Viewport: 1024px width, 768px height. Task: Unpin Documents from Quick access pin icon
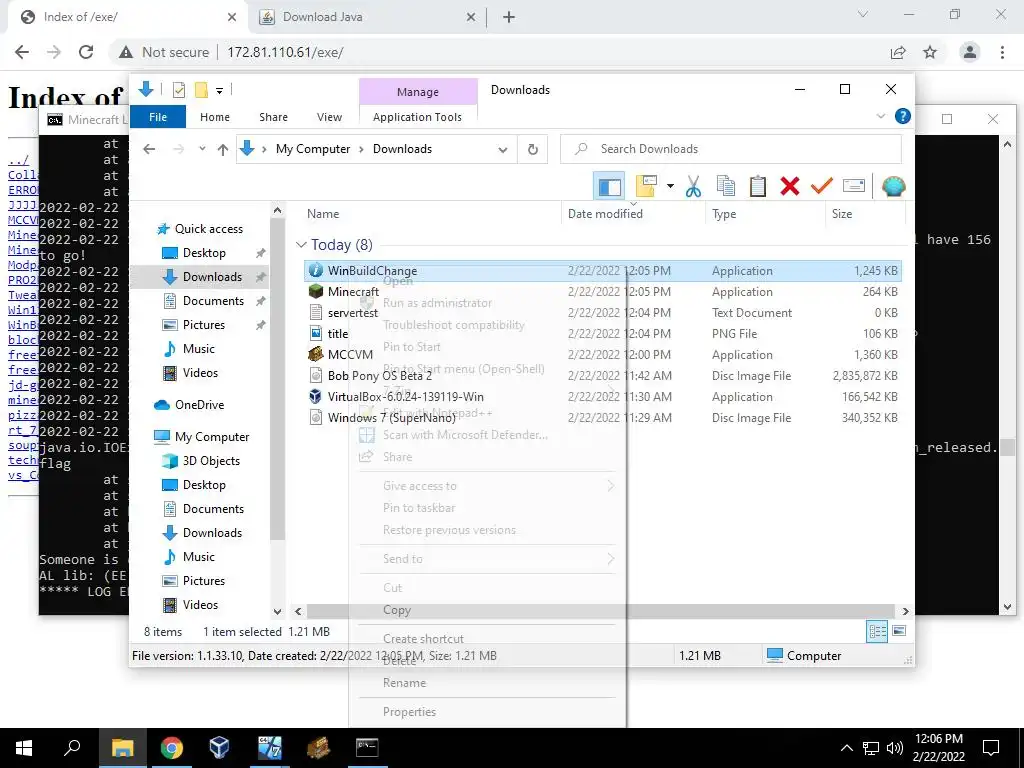pyautogui.click(x=260, y=301)
